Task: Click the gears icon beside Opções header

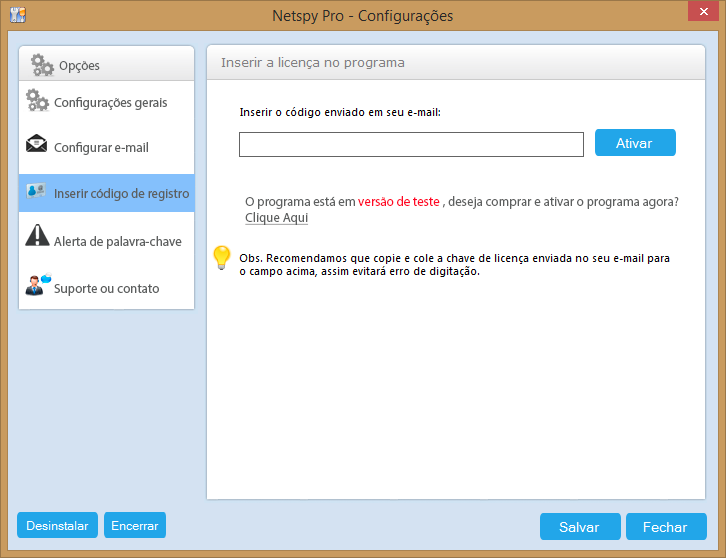Action: [42, 65]
